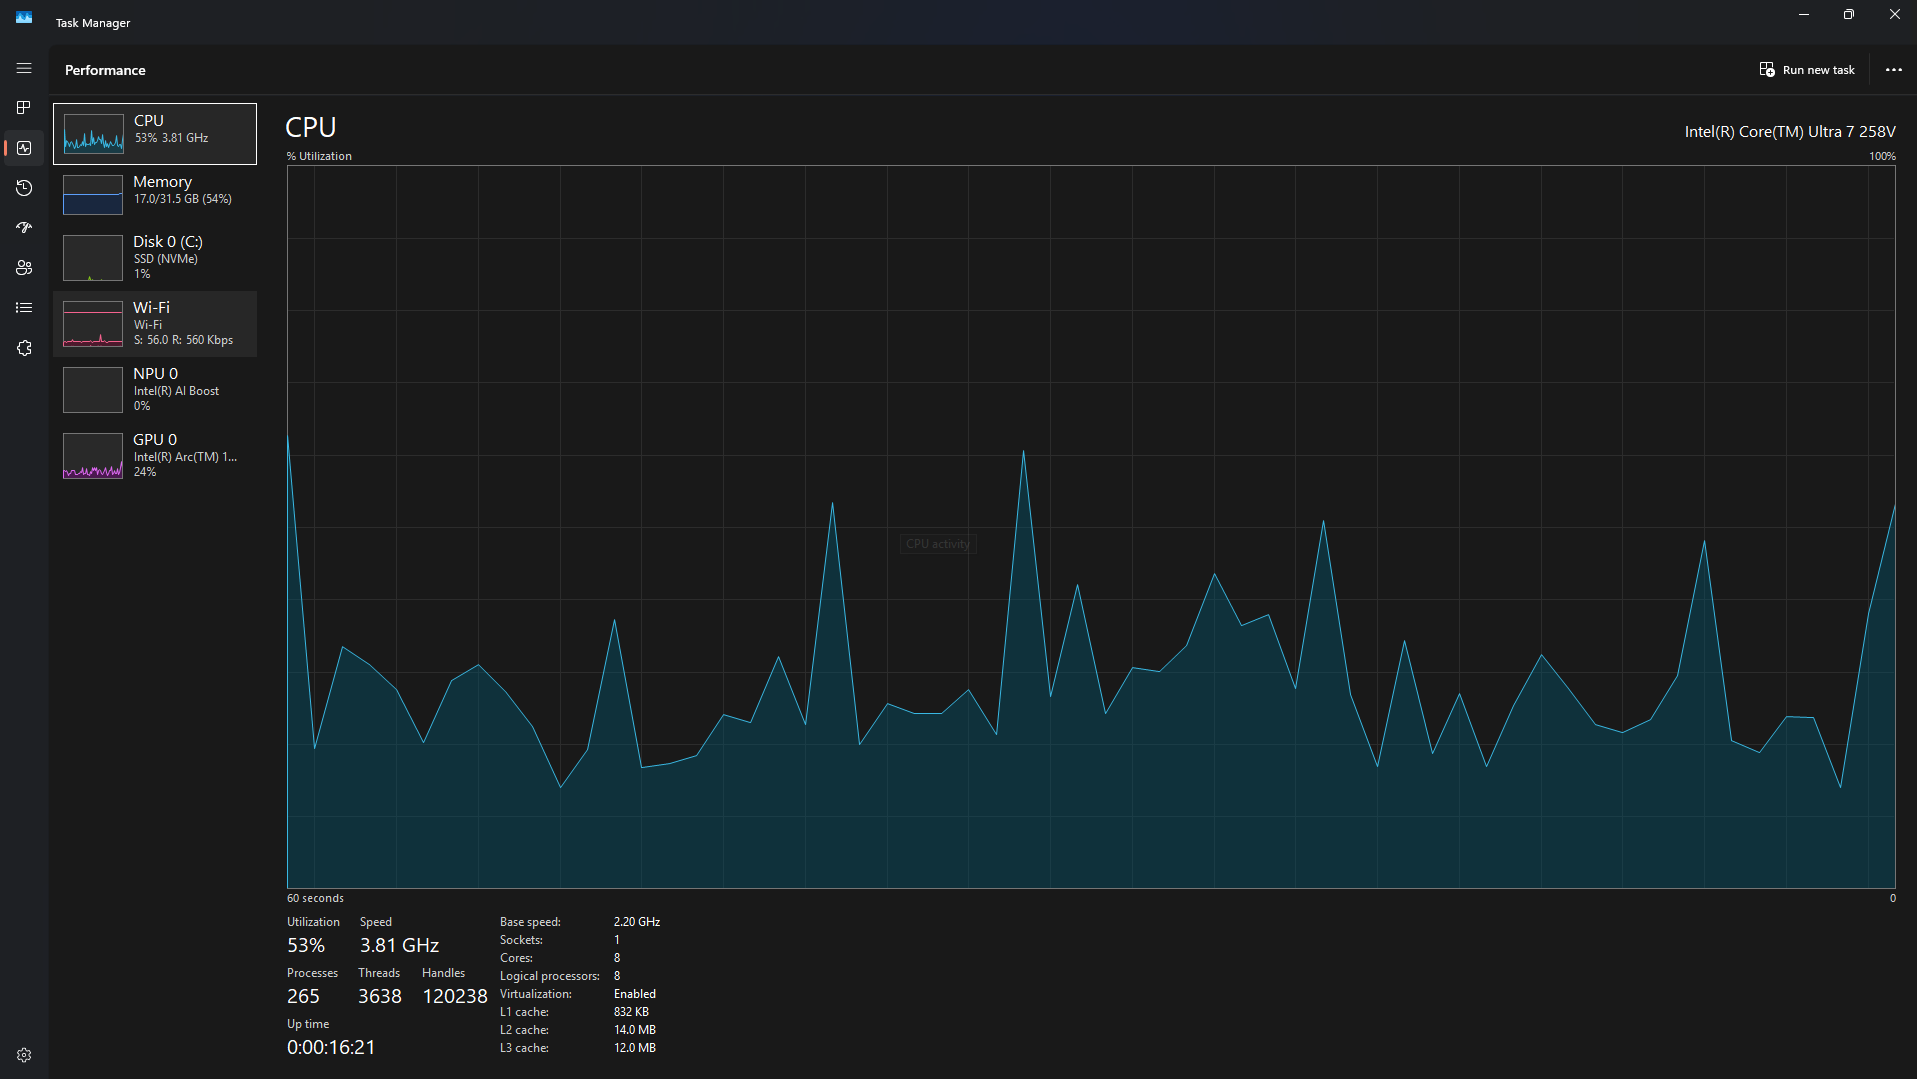Click the Task Manager app icon in title bar
Image resolution: width=1917 pixels, height=1079 pixels.
click(x=24, y=18)
